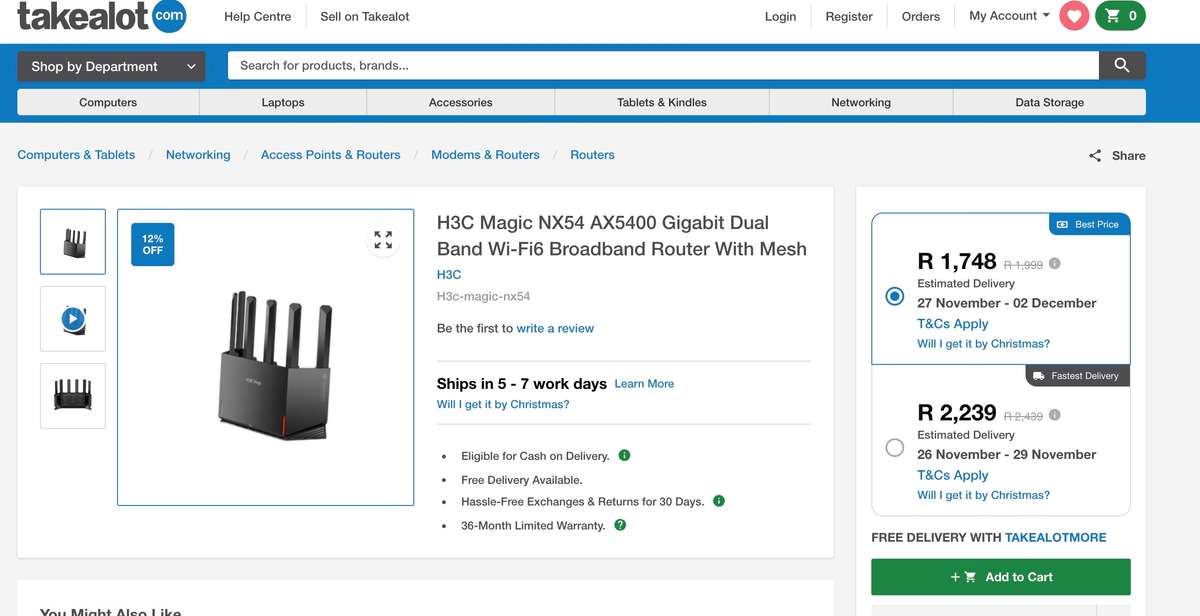This screenshot has width=1200, height=616.
Task: Click the info icon beside Hassle-Free Exchanges text
Action: click(x=718, y=500)
